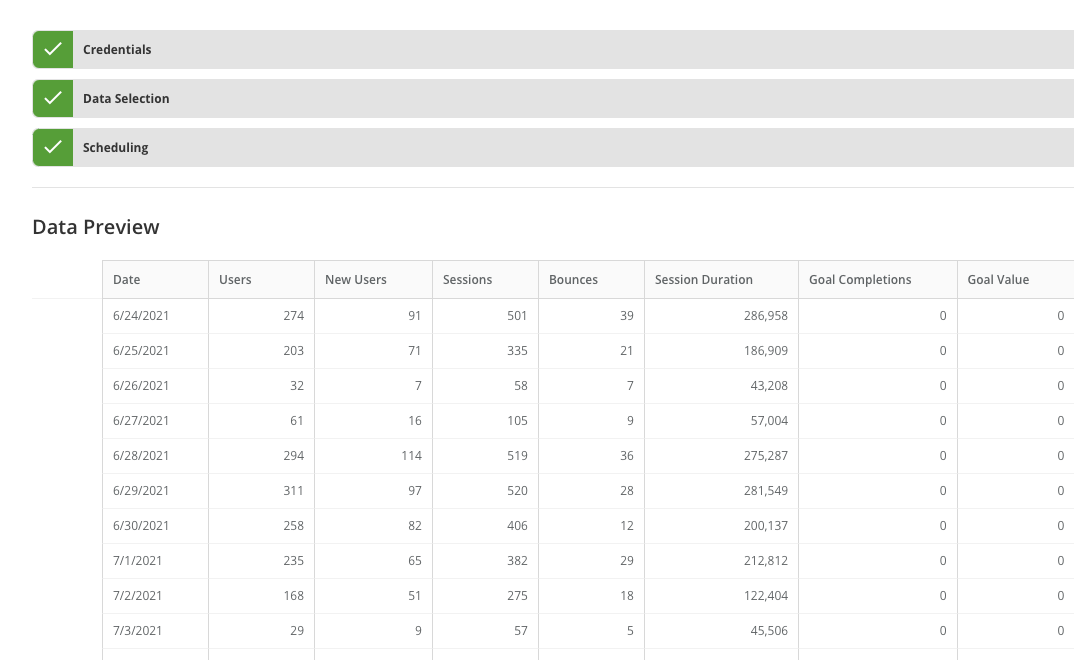Expand the Credentials section
Viewport: 1074px width, 669px height.
(x=118, y=49)
